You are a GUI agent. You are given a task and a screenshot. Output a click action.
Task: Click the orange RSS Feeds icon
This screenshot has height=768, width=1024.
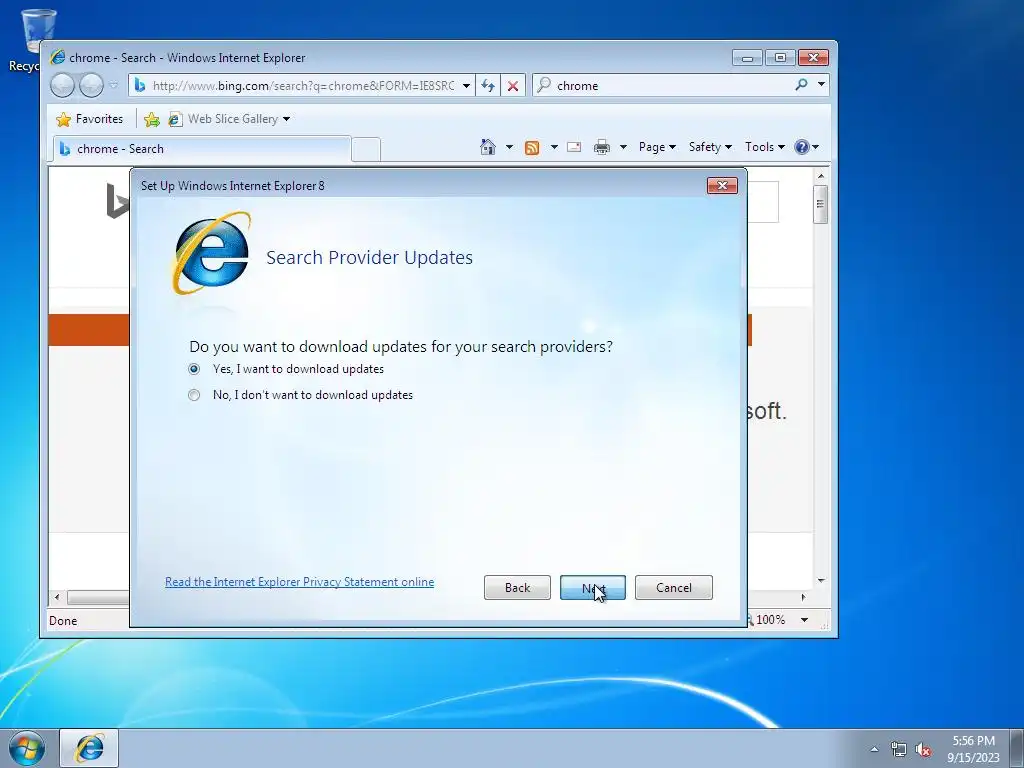(x=532, y=148)
